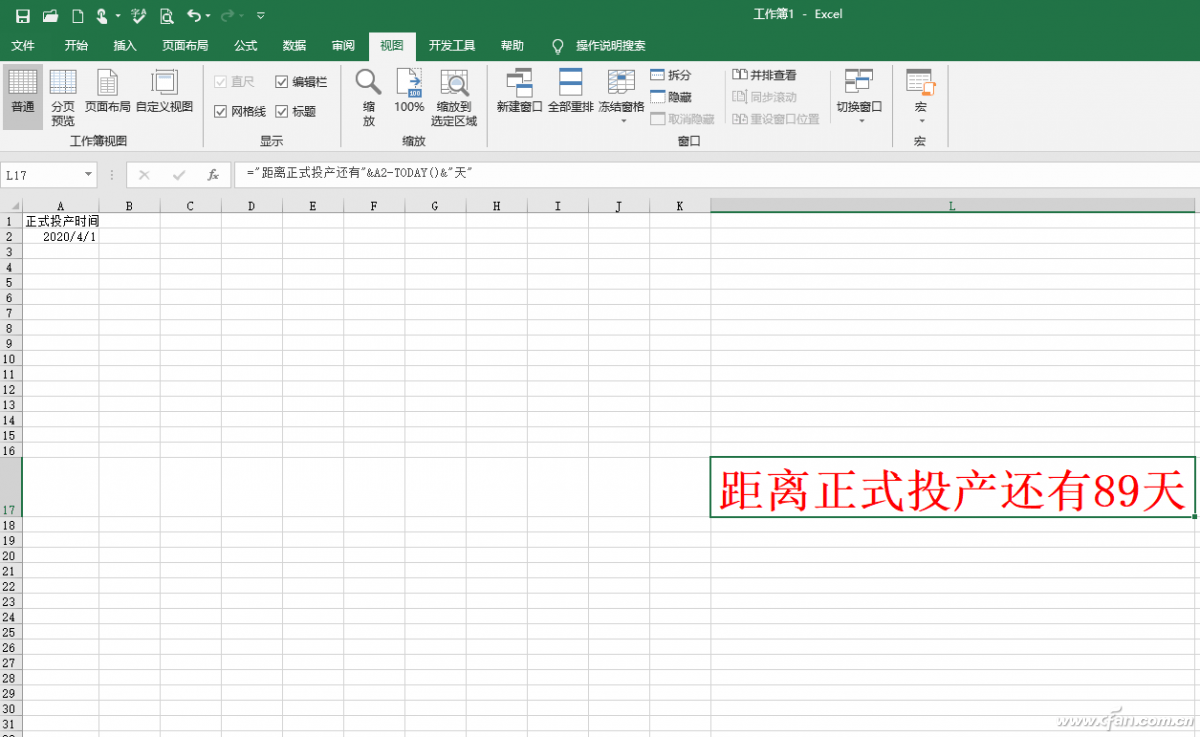
Task: Open the Formulas ribbon tab
Action: [245, 46]
